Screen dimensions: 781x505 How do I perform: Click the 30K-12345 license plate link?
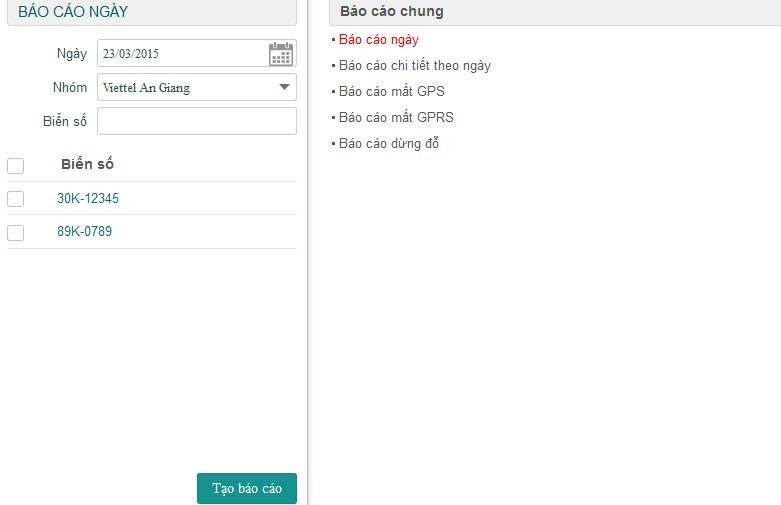coord(88,199)
